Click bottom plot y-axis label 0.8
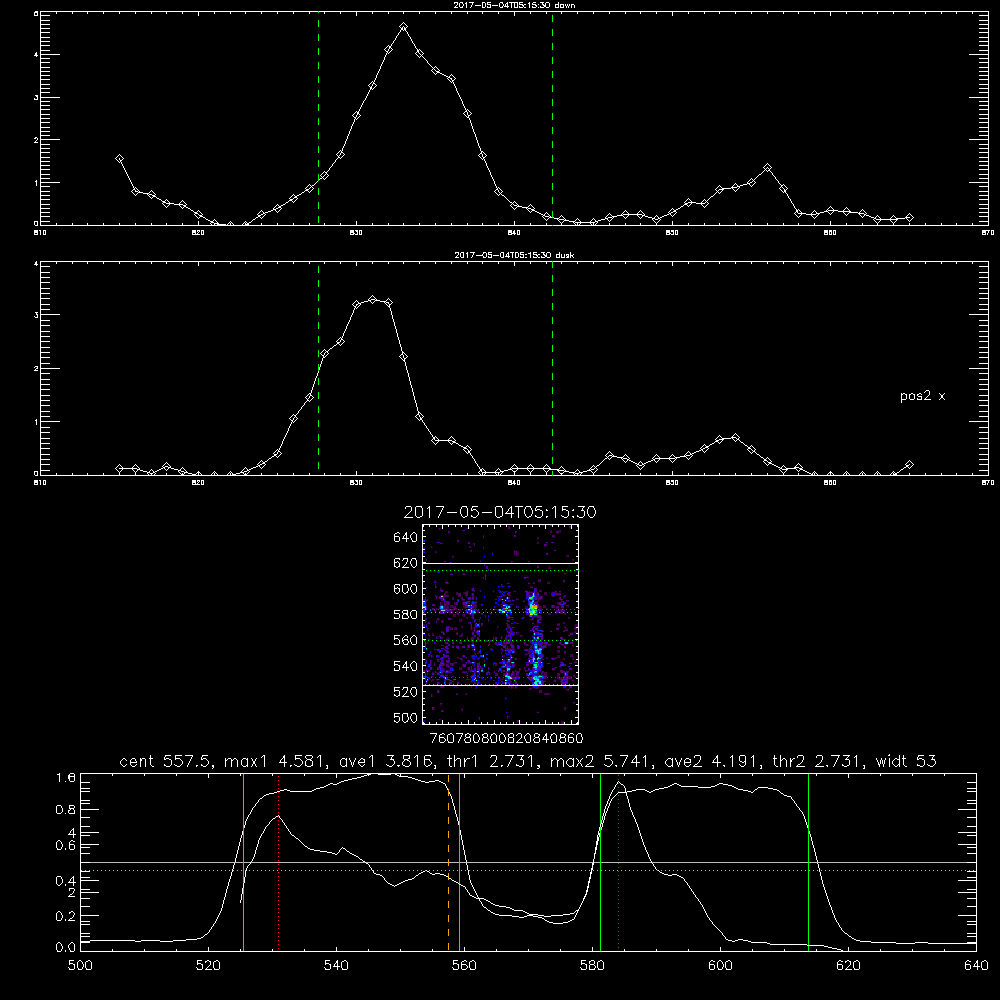 coord(66,810)
